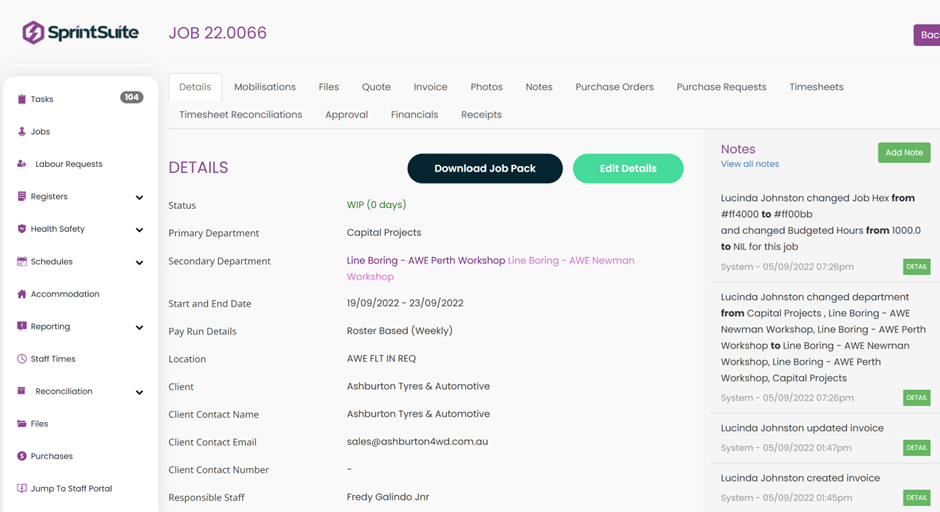Click the SprintSuite logo
The height and width of the screenshot is (512, 940).
pyautogui.click(x=80, y=32)
